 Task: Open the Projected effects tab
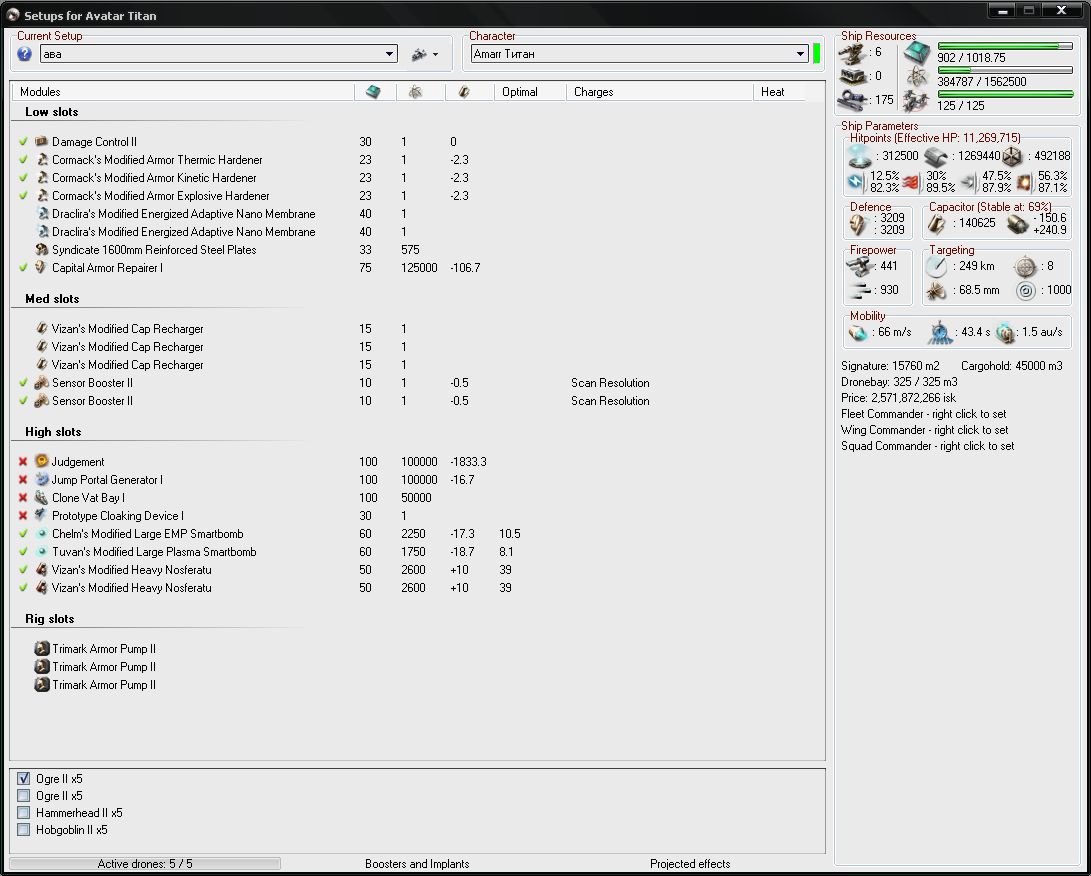point(690,863)
